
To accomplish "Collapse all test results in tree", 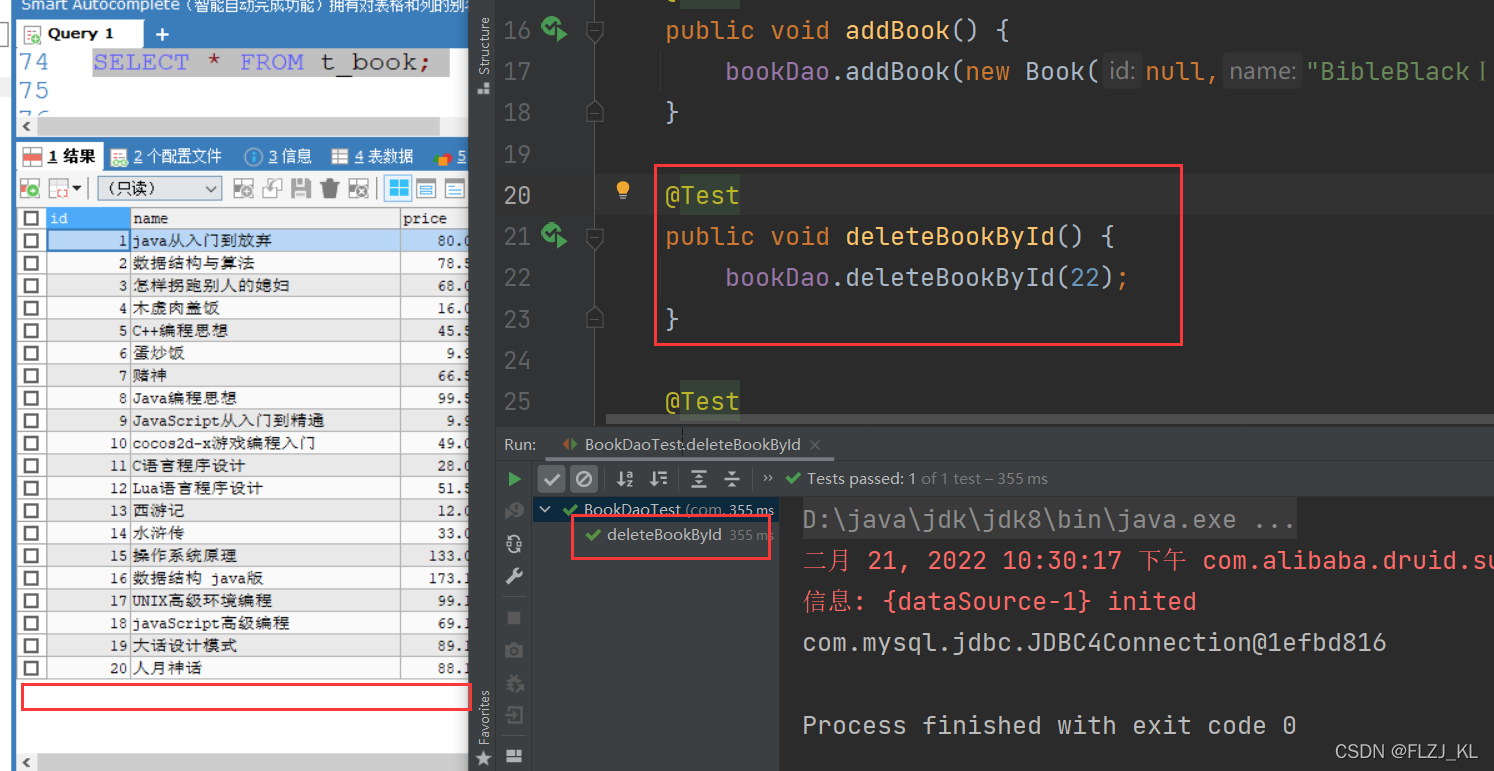I will pyautogui.click(x=732, y=478).
